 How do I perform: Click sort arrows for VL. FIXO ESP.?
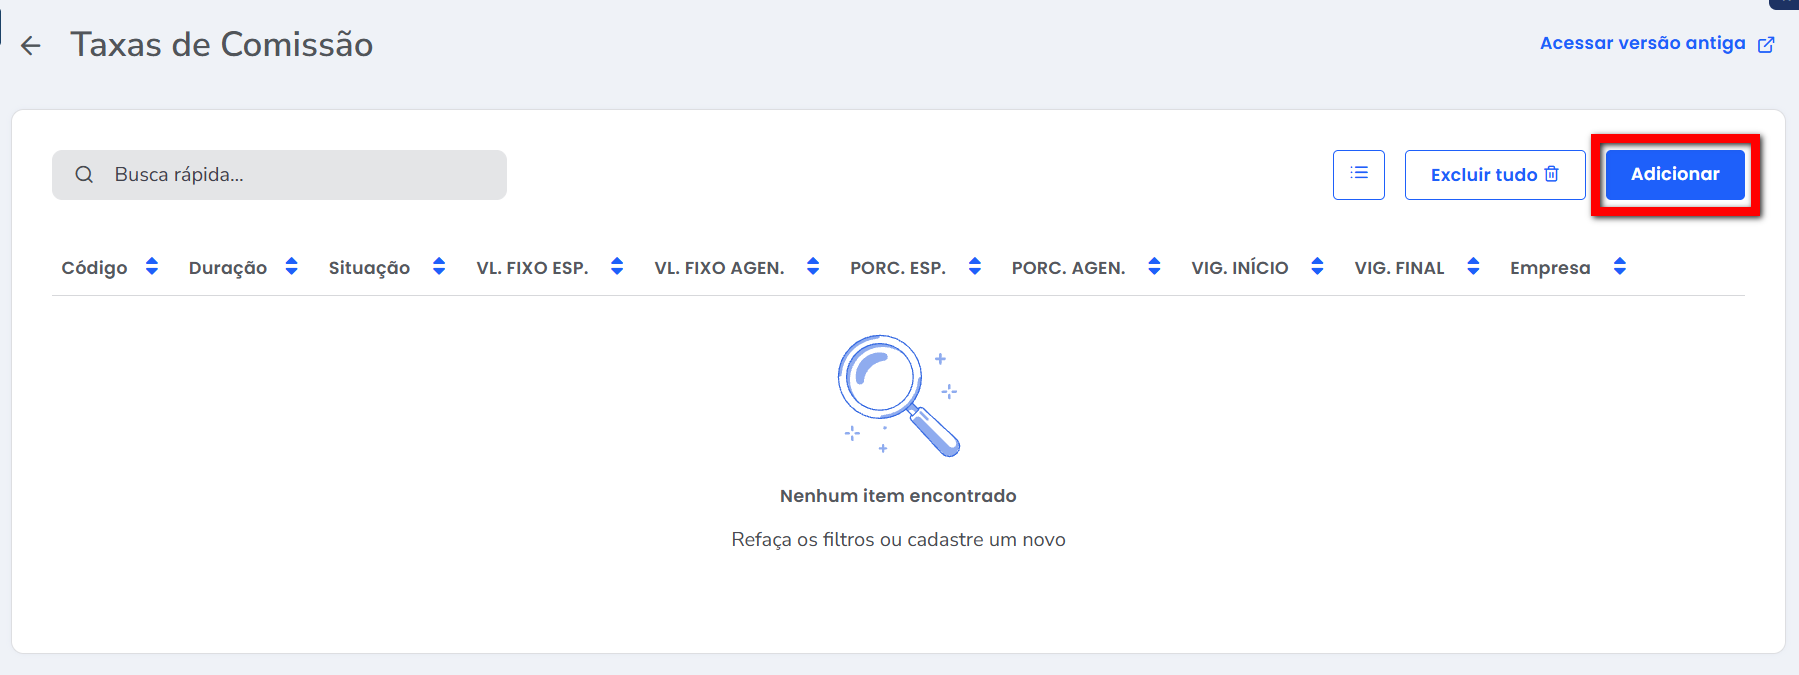617,266
